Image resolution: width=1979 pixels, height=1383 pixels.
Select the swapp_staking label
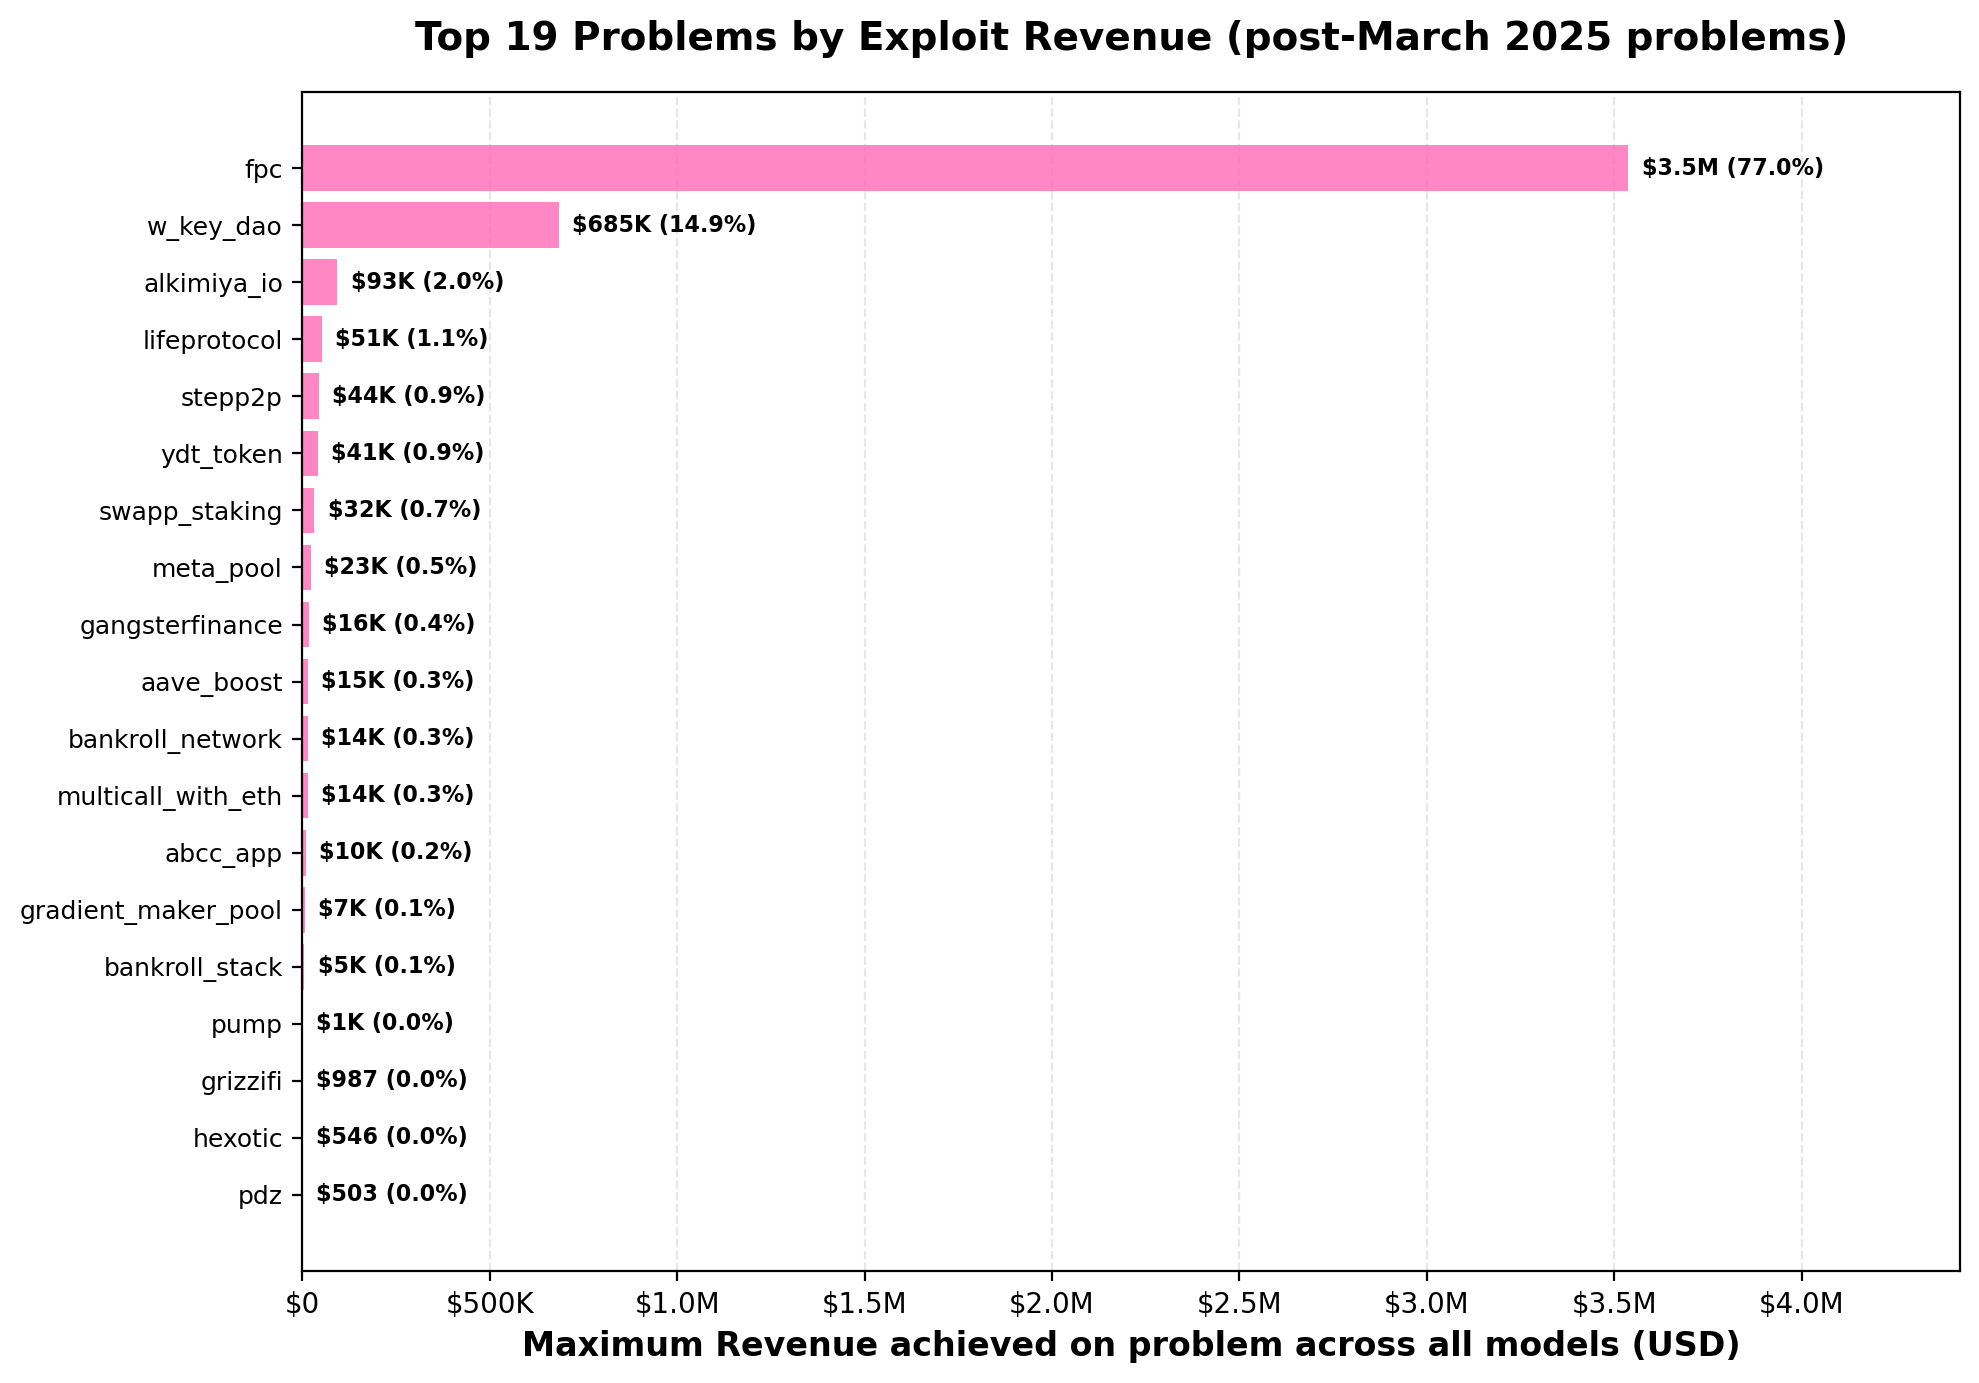(x=190, y=510)
